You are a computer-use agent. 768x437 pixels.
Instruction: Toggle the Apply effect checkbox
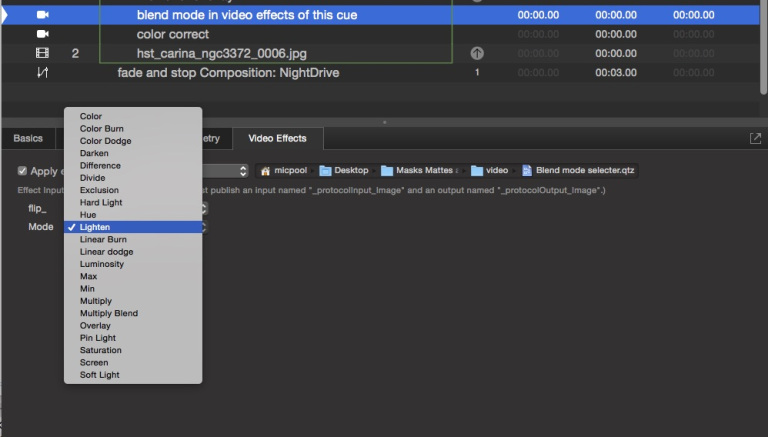(23, 171)
